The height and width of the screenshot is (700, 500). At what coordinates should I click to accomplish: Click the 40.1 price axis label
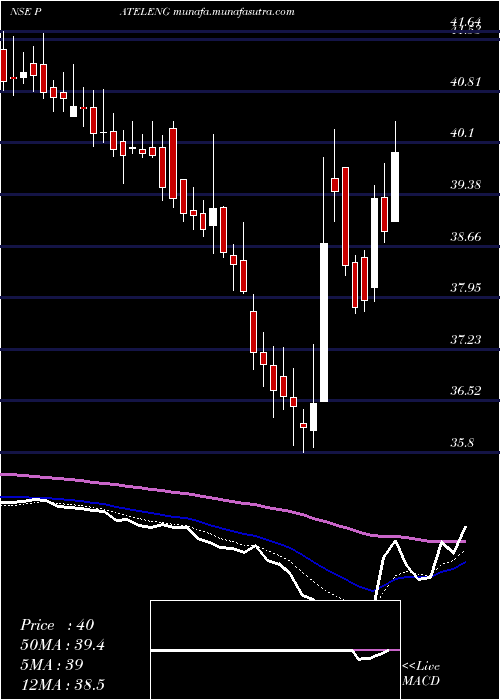466,133
